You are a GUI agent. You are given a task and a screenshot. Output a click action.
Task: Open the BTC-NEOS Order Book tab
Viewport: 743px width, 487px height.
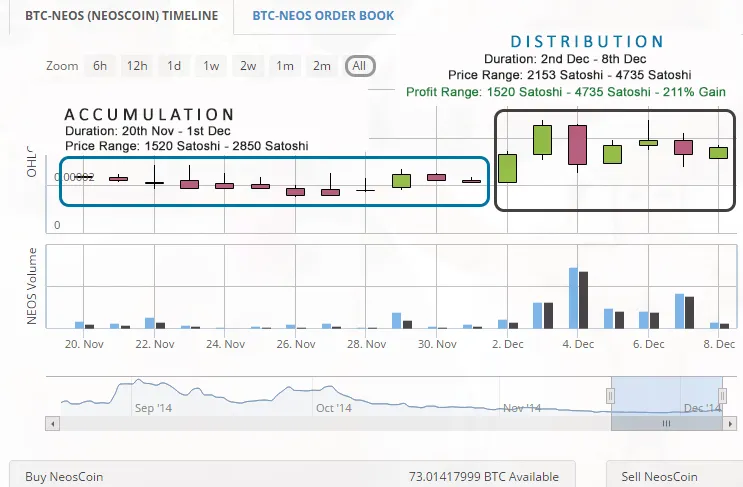click(323, 16)
